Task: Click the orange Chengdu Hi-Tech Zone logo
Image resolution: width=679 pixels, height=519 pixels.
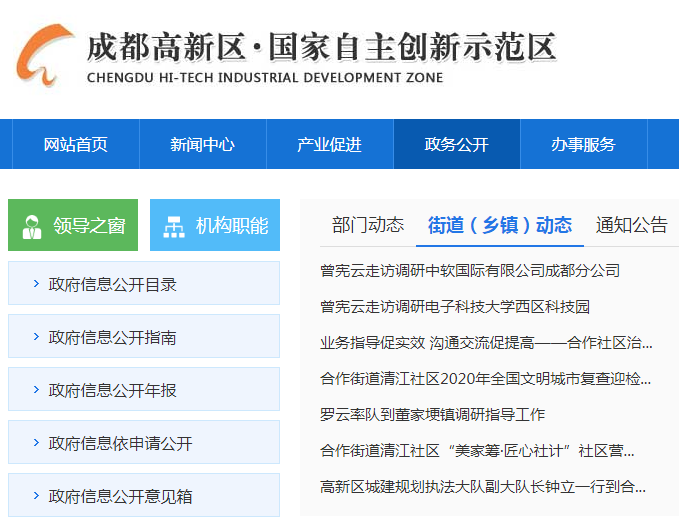Action: click(44, 56)
